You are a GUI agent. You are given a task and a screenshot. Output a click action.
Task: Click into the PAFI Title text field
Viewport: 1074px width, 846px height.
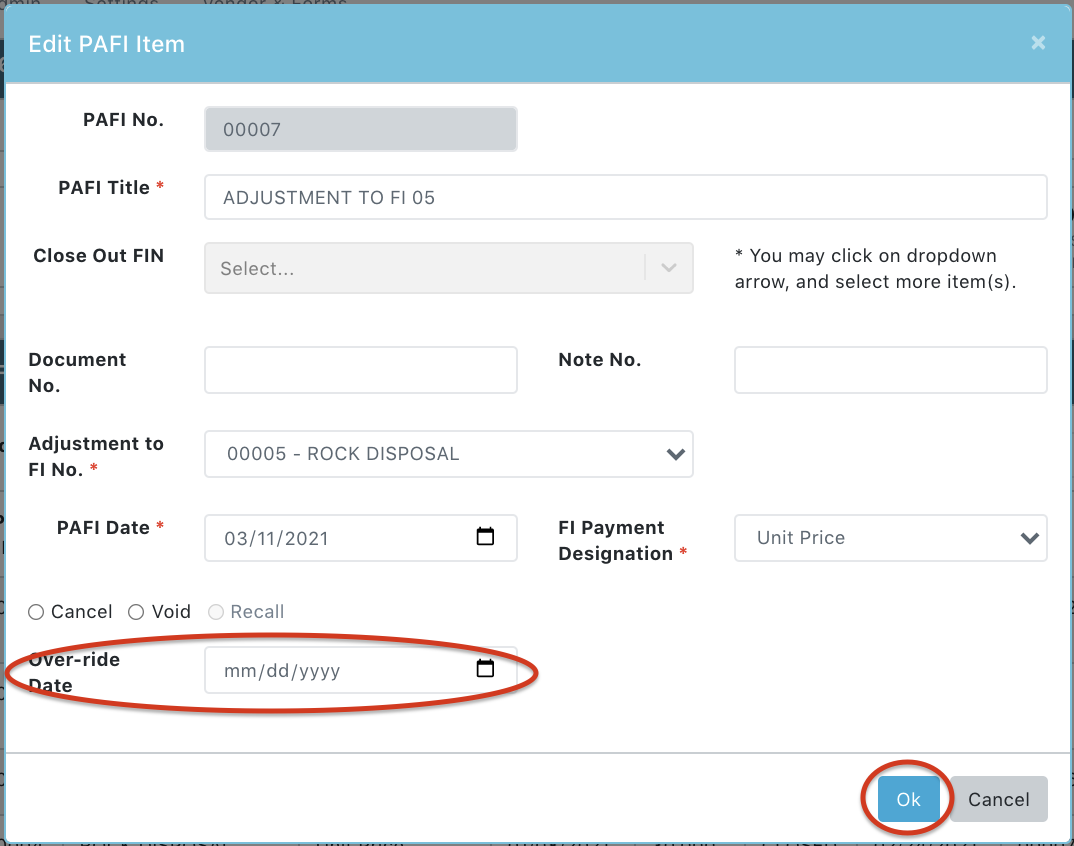tap(625, 197)
